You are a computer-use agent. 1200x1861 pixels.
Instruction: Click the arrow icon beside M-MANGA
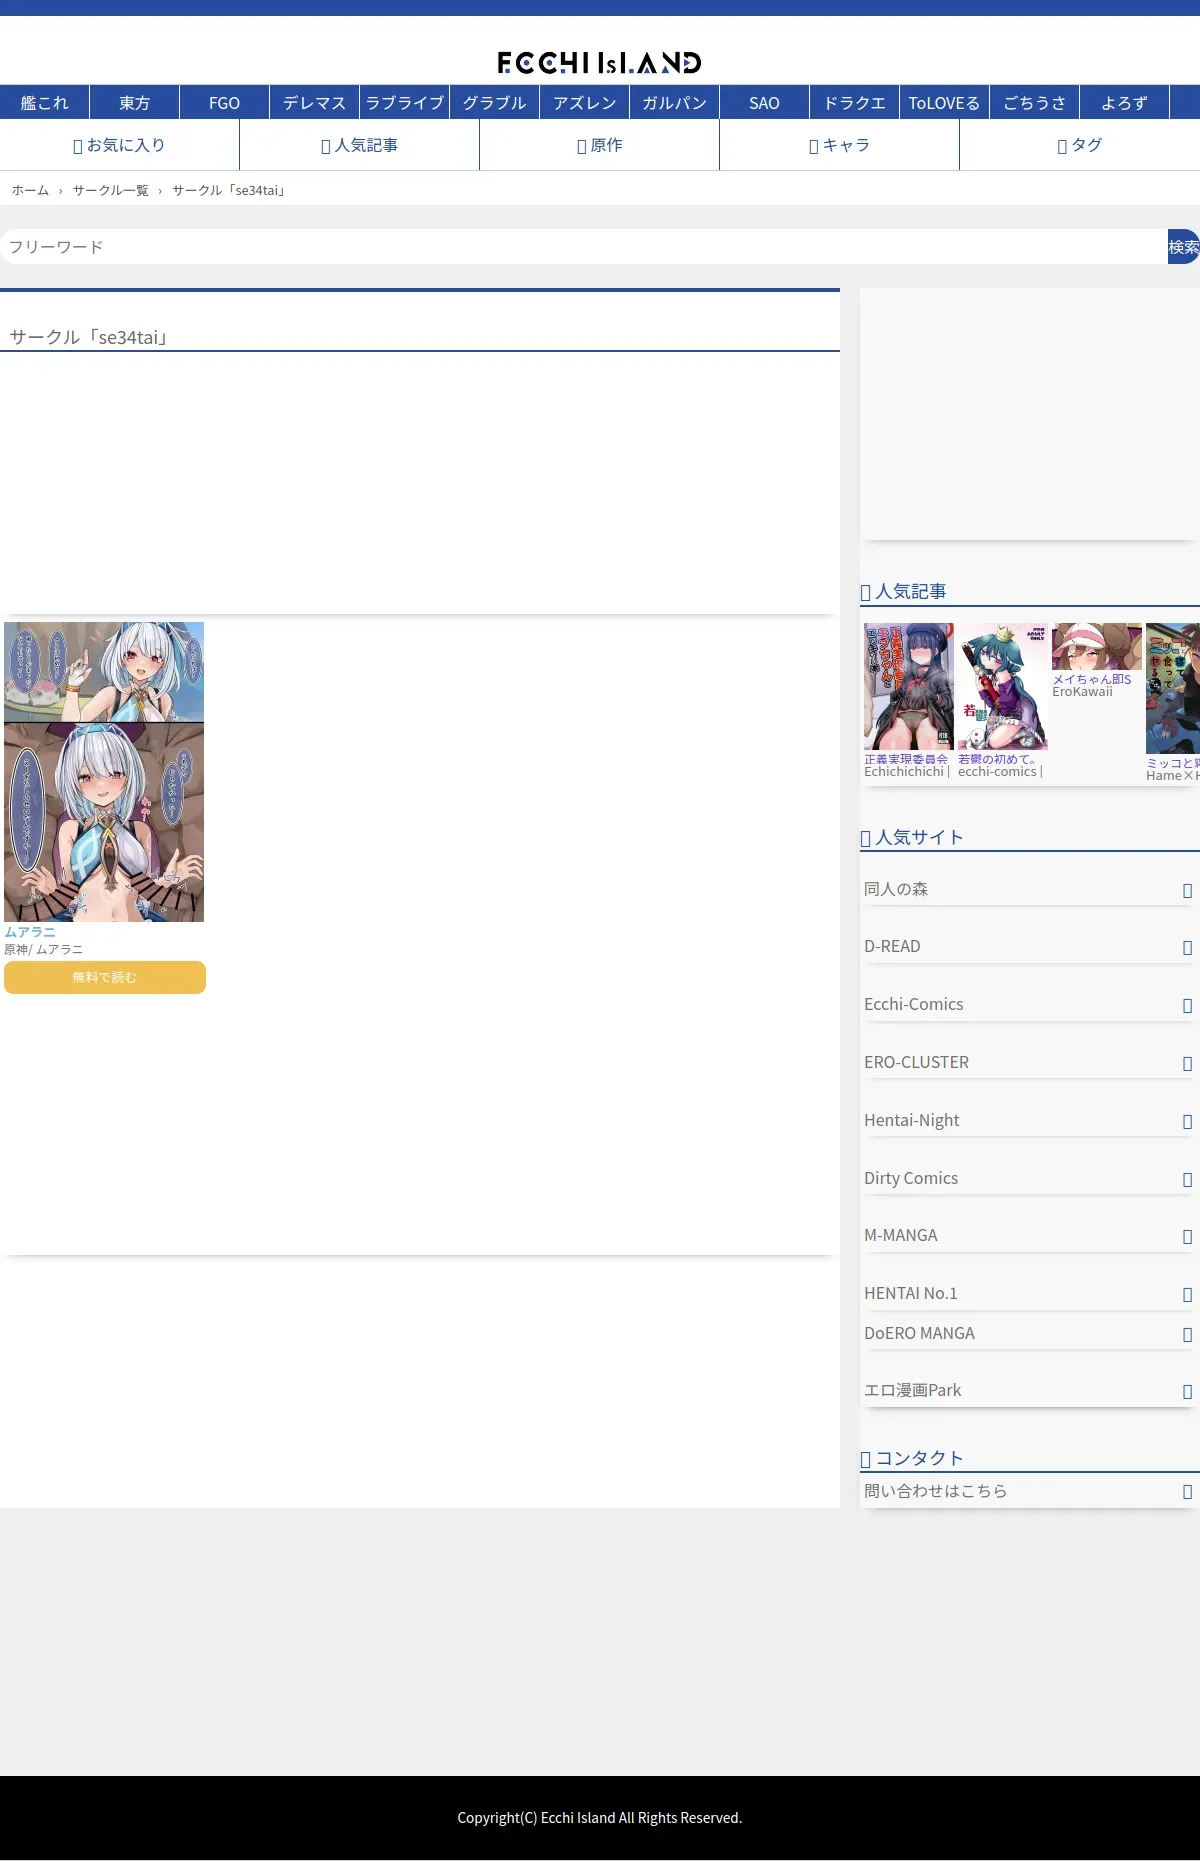pos(1187,1237)
